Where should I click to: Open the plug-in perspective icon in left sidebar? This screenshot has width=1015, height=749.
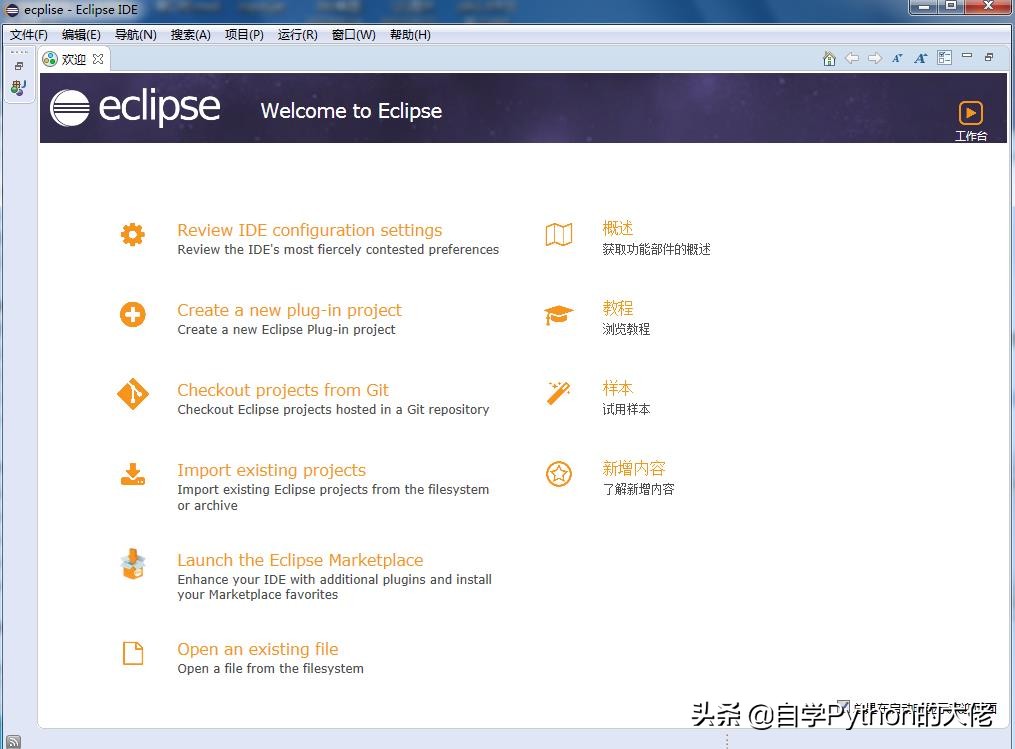[18, 87]
